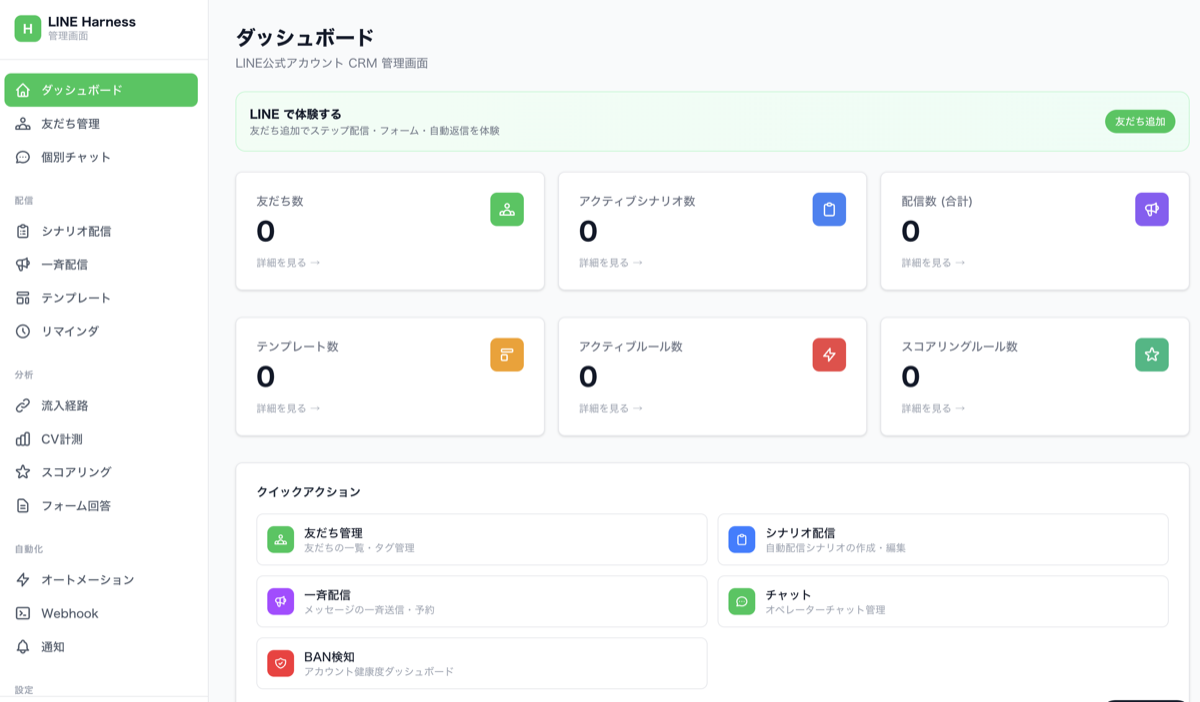Viewport: 1200px width, 702px height.
Task: Click the green person icon on 友だち数 card
Action: [x=507, y=209]
